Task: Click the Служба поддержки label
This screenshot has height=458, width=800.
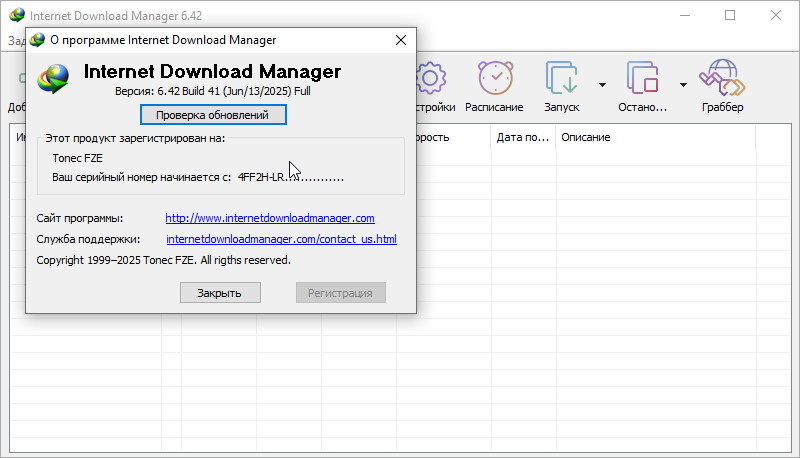Action: [x=88, y=239]
